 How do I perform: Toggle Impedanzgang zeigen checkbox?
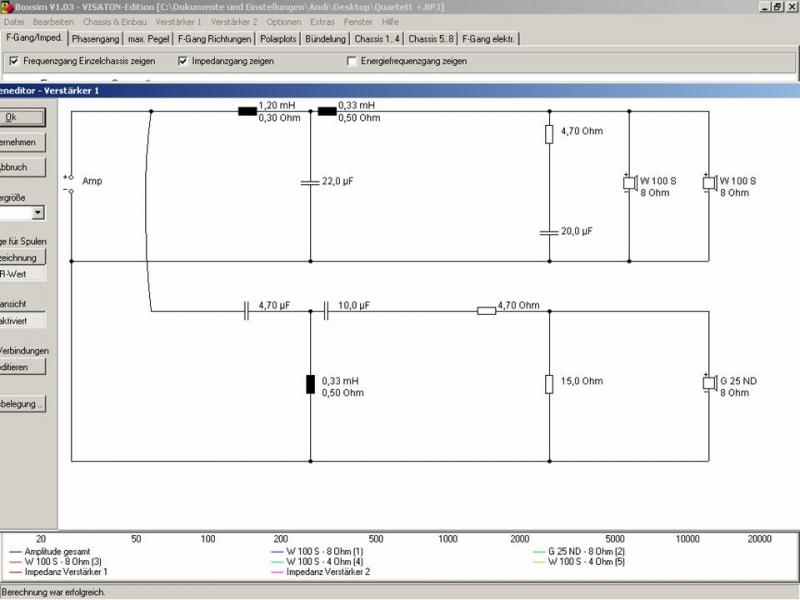click(183, 61)
